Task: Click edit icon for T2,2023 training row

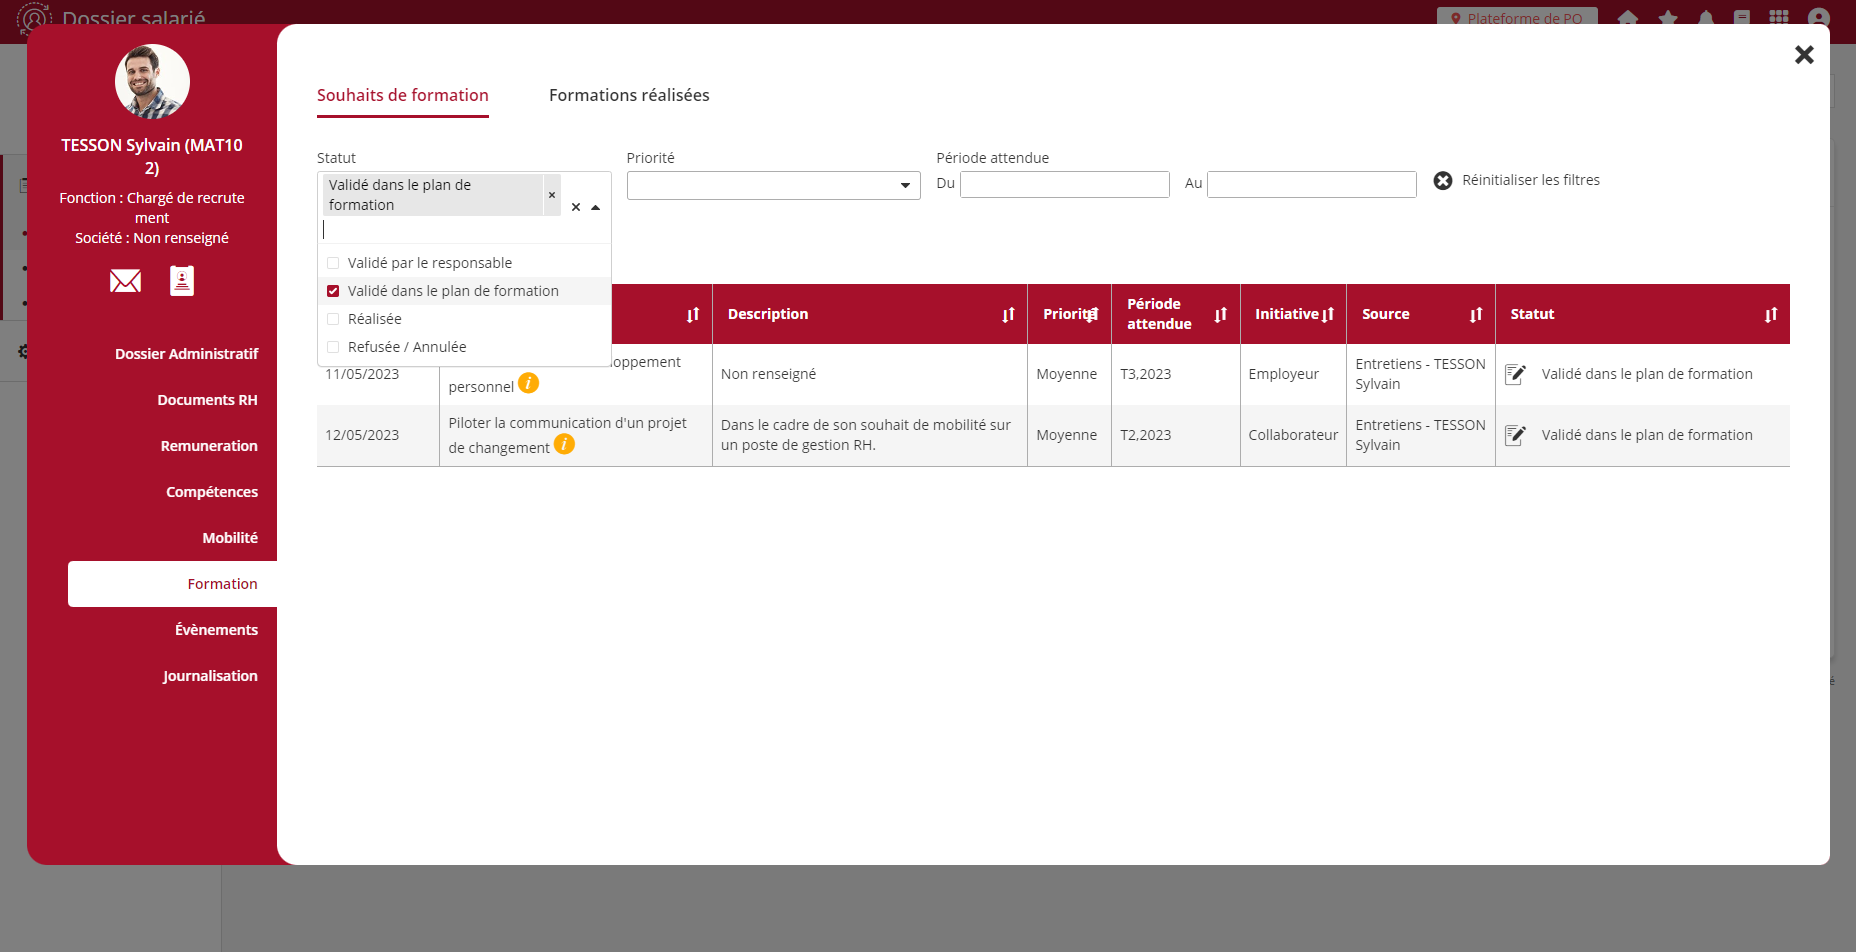Action: coord(1515,435)
